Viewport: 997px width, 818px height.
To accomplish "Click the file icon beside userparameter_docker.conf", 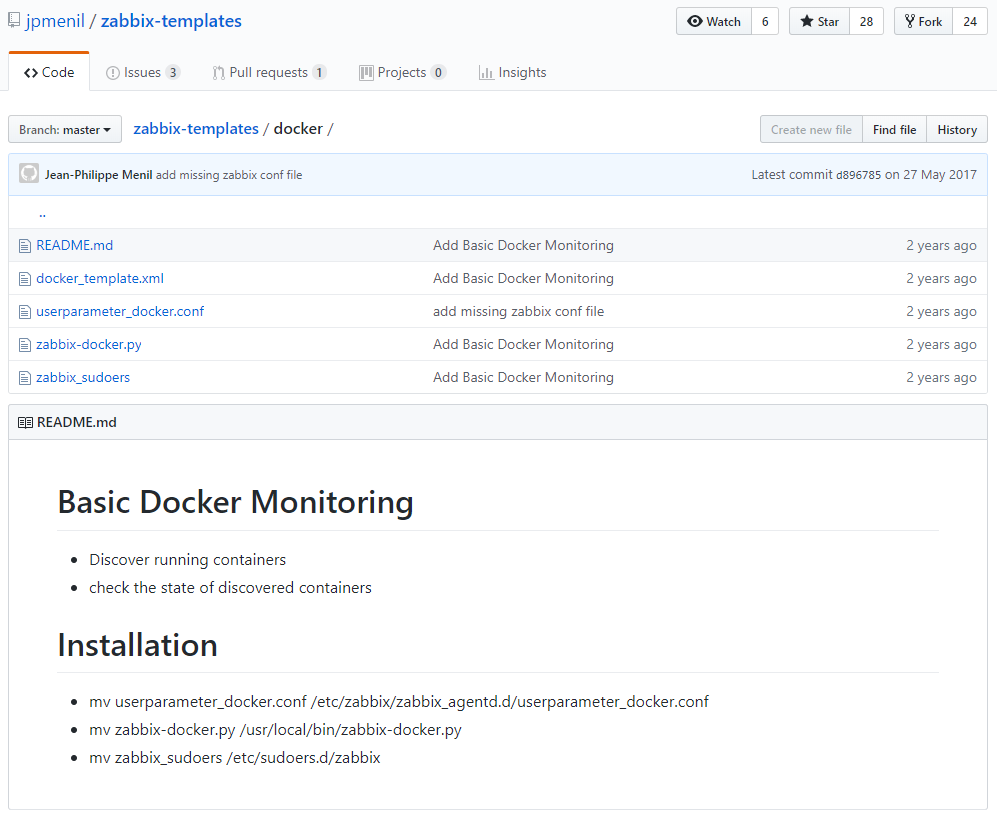I will click(x=26, y=312).
